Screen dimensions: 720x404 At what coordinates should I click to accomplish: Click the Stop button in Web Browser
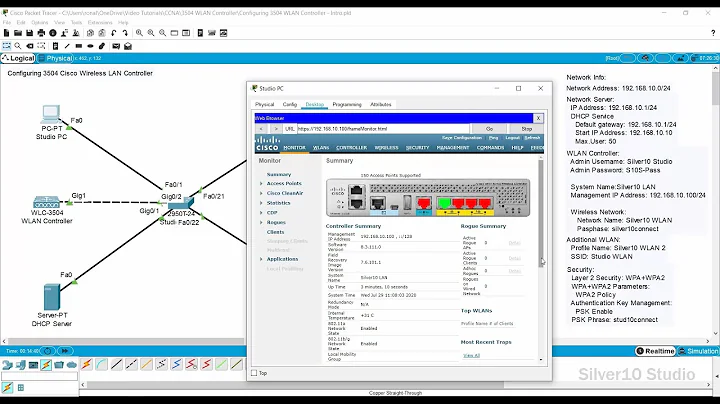pos(526,129)
